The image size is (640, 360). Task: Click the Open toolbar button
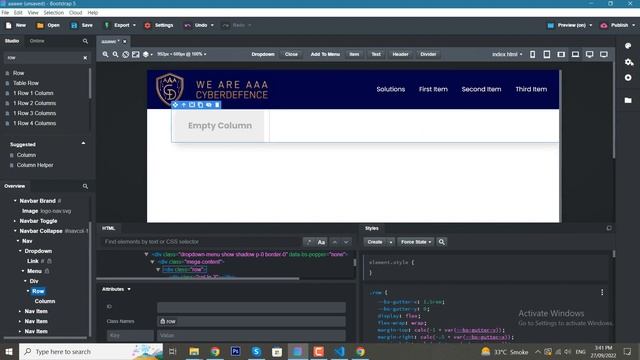click(48, 25)
